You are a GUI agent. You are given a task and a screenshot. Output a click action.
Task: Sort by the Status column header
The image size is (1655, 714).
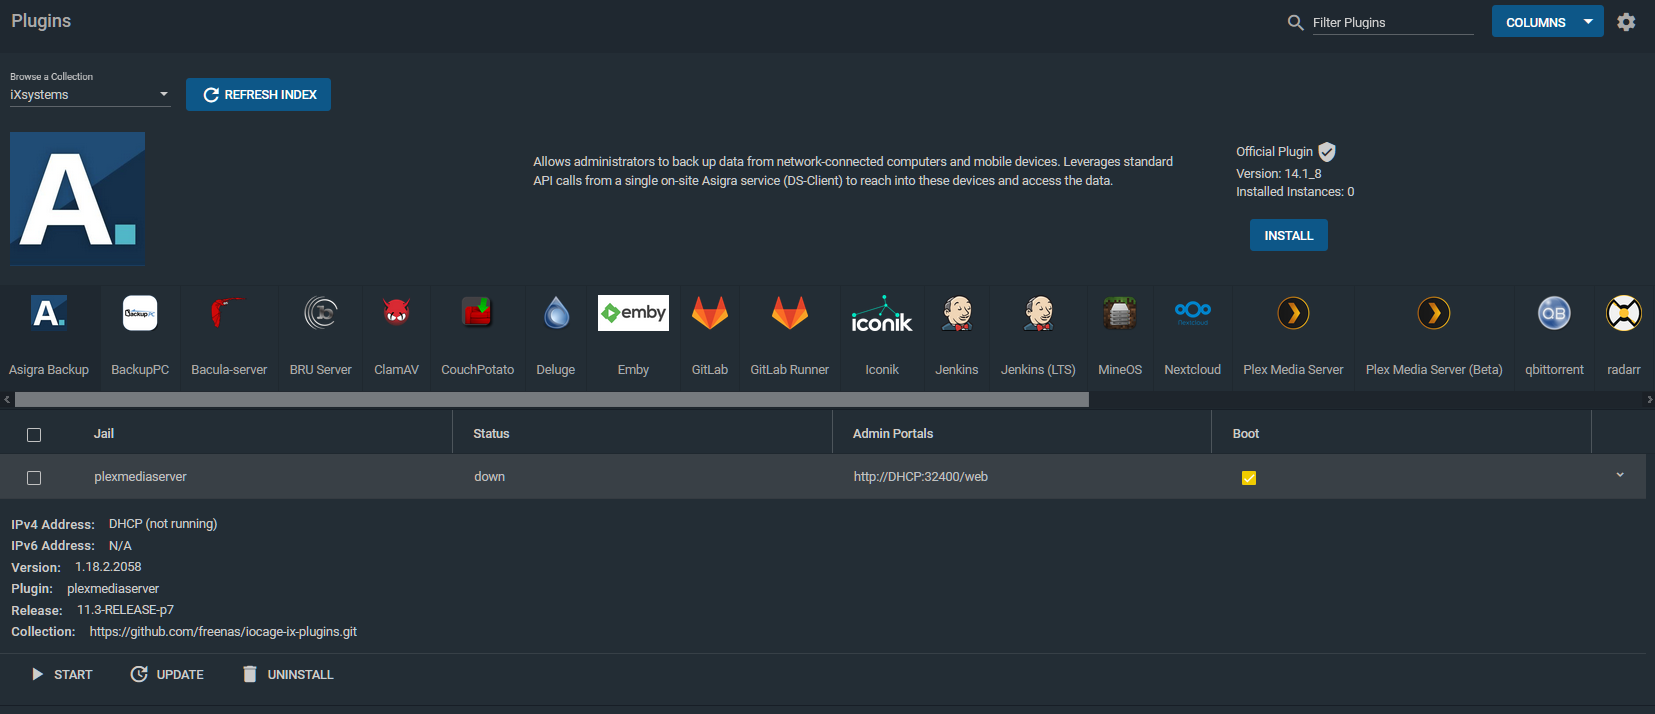click(x=491, y=434)
